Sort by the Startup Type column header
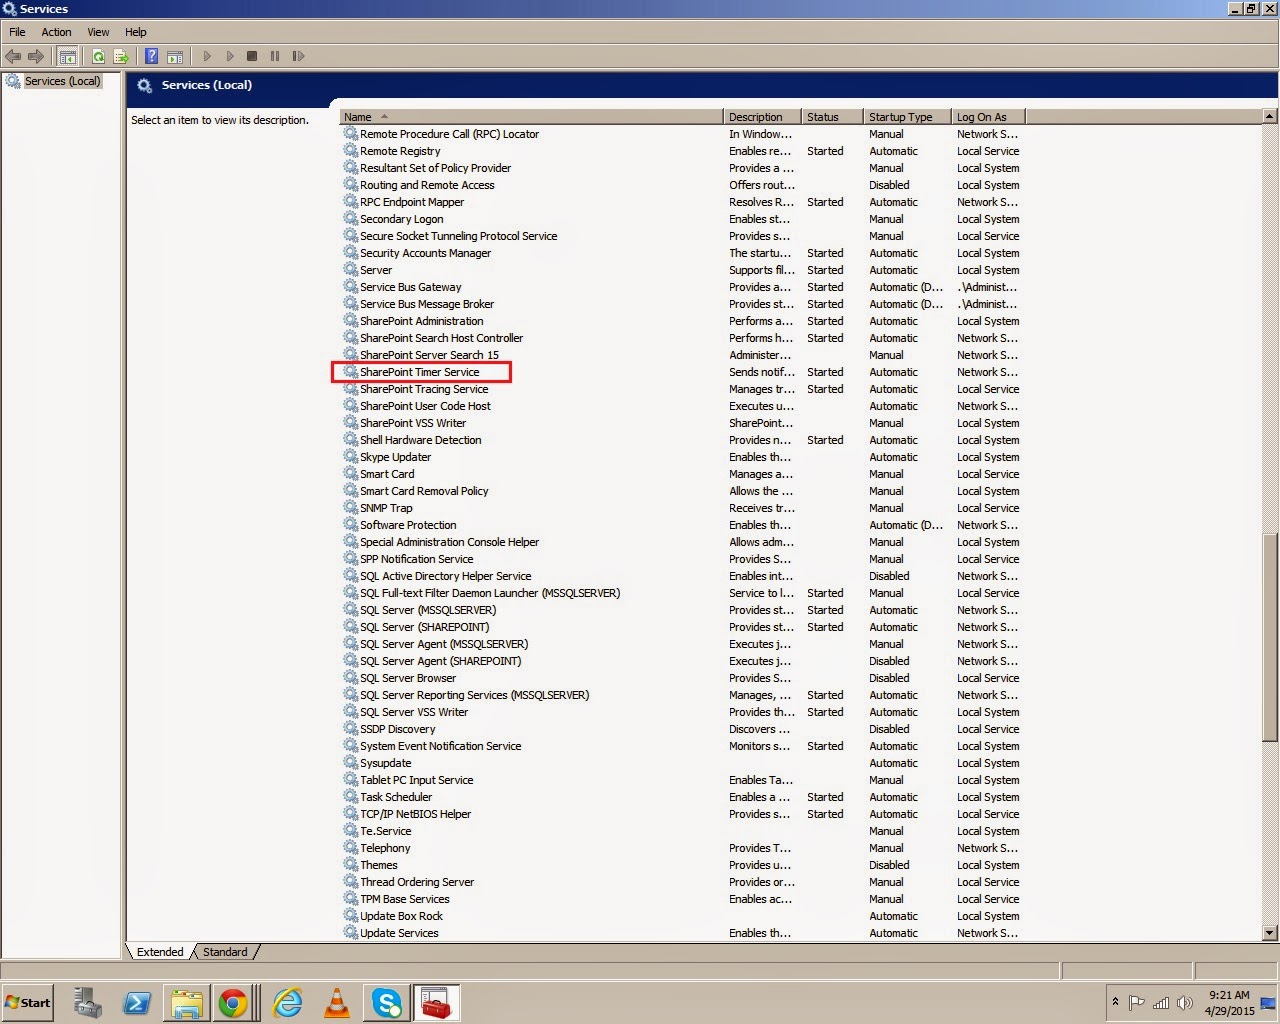Viewport: 1280px width, 1024px height. point(908,117)
